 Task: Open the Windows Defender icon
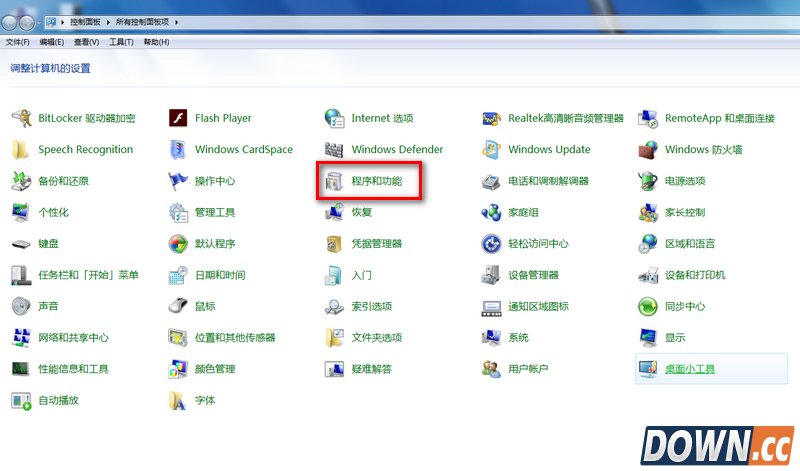click(334, 149)
